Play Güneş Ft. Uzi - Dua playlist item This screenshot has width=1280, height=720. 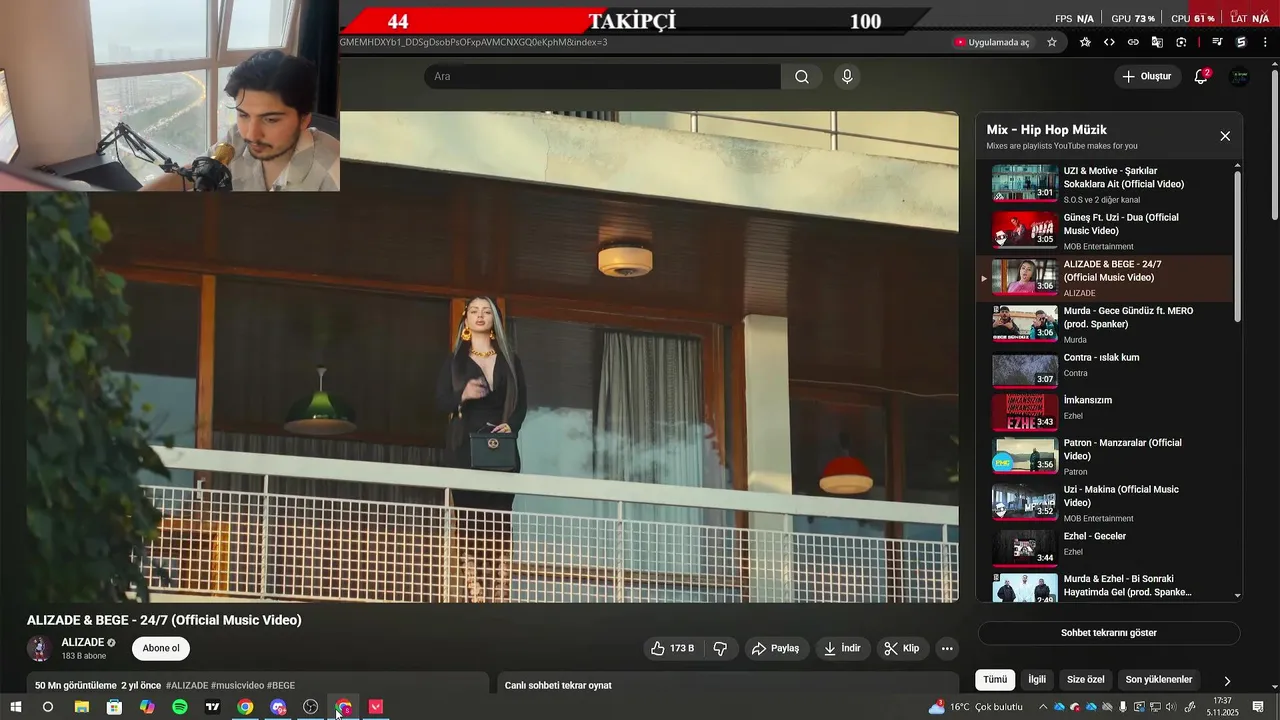(x=1106, y=230)
